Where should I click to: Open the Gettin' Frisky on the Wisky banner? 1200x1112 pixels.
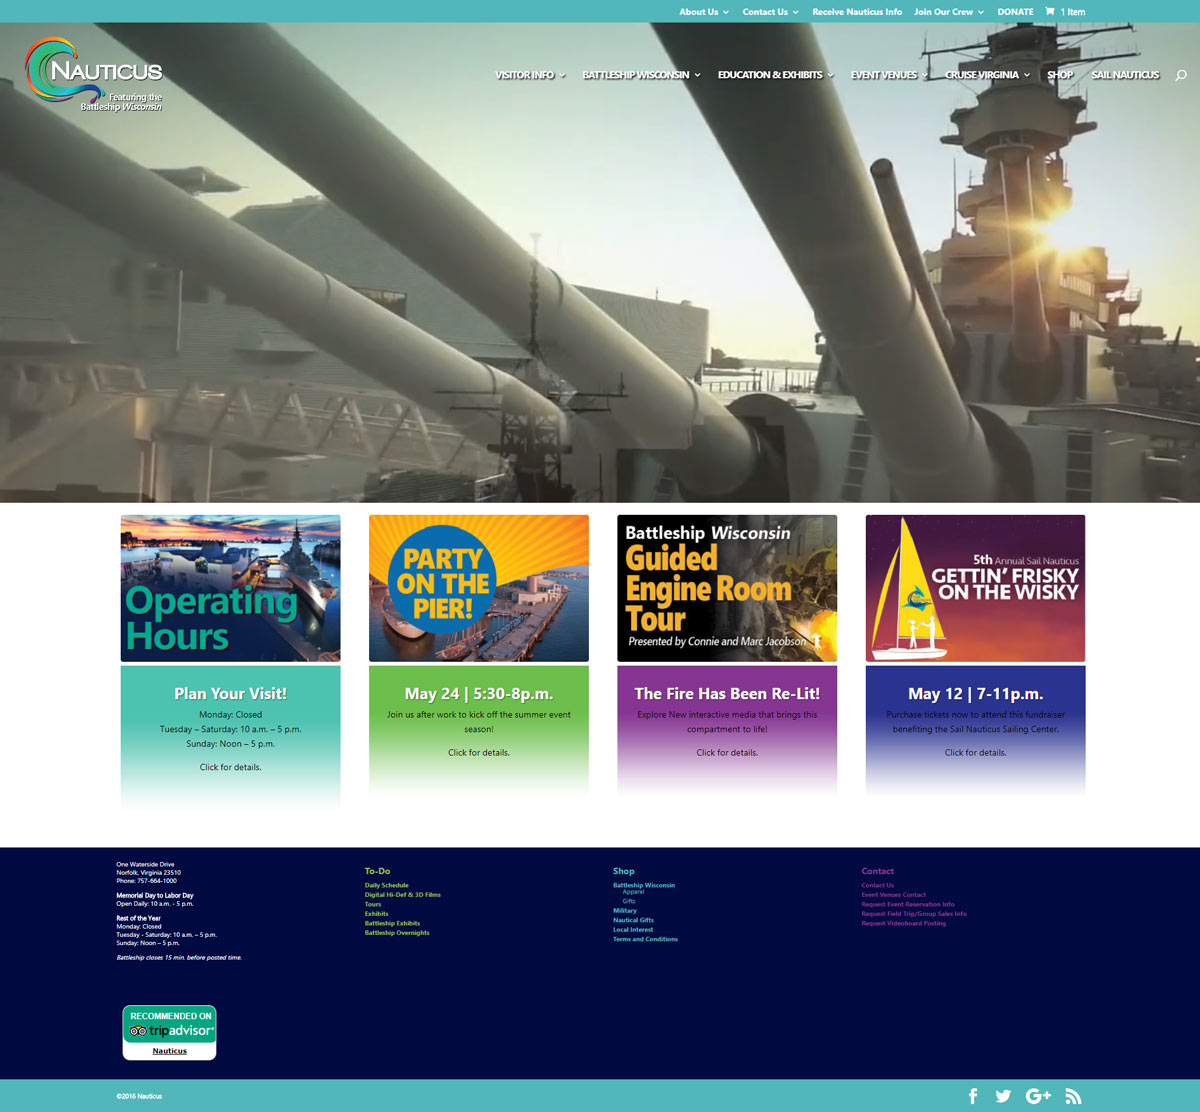tap(975, 588)
